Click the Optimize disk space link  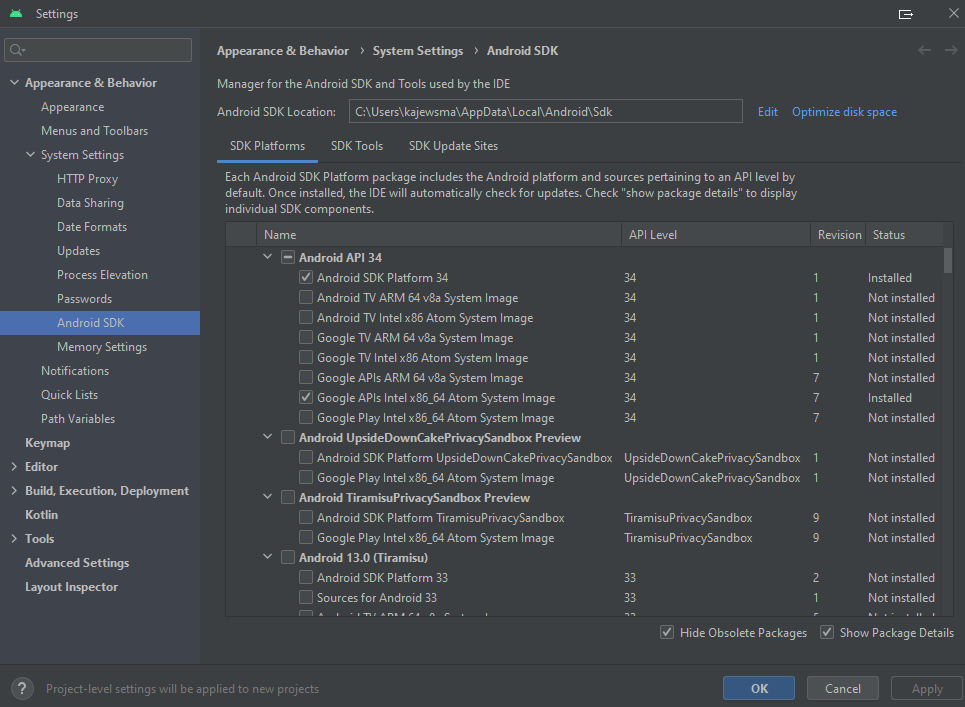tap(844, 112)
